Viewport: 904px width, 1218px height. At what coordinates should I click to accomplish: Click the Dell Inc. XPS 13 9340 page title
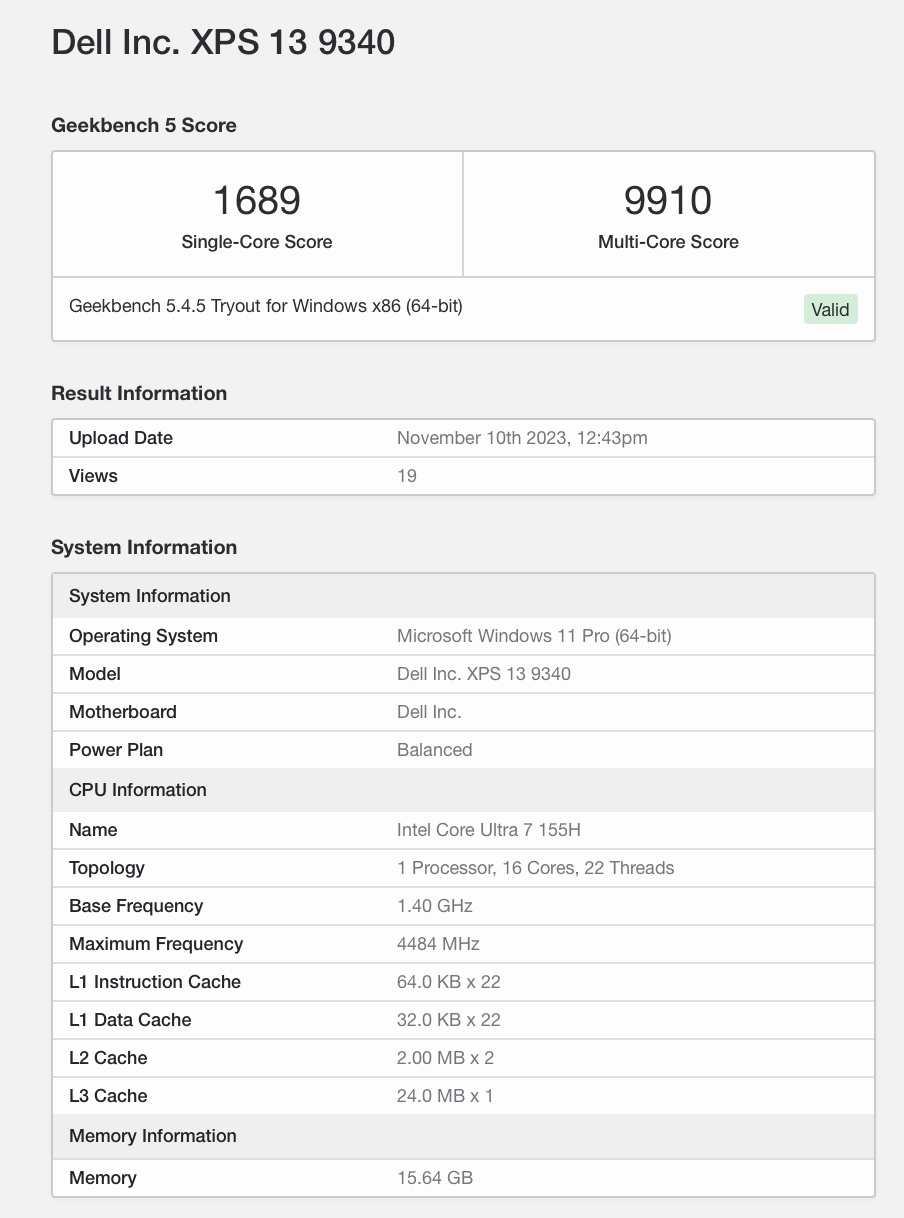tap(223, 42)
